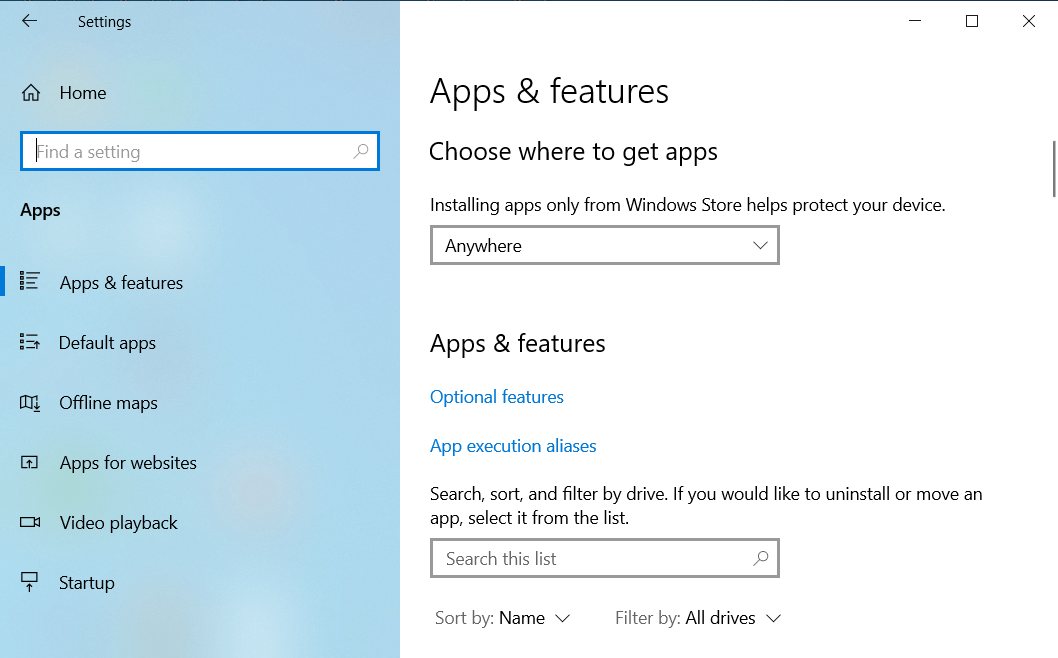This screenshot has height=658, width=1058.
Task: Open the Optional features link
Action: pos(497,397)
